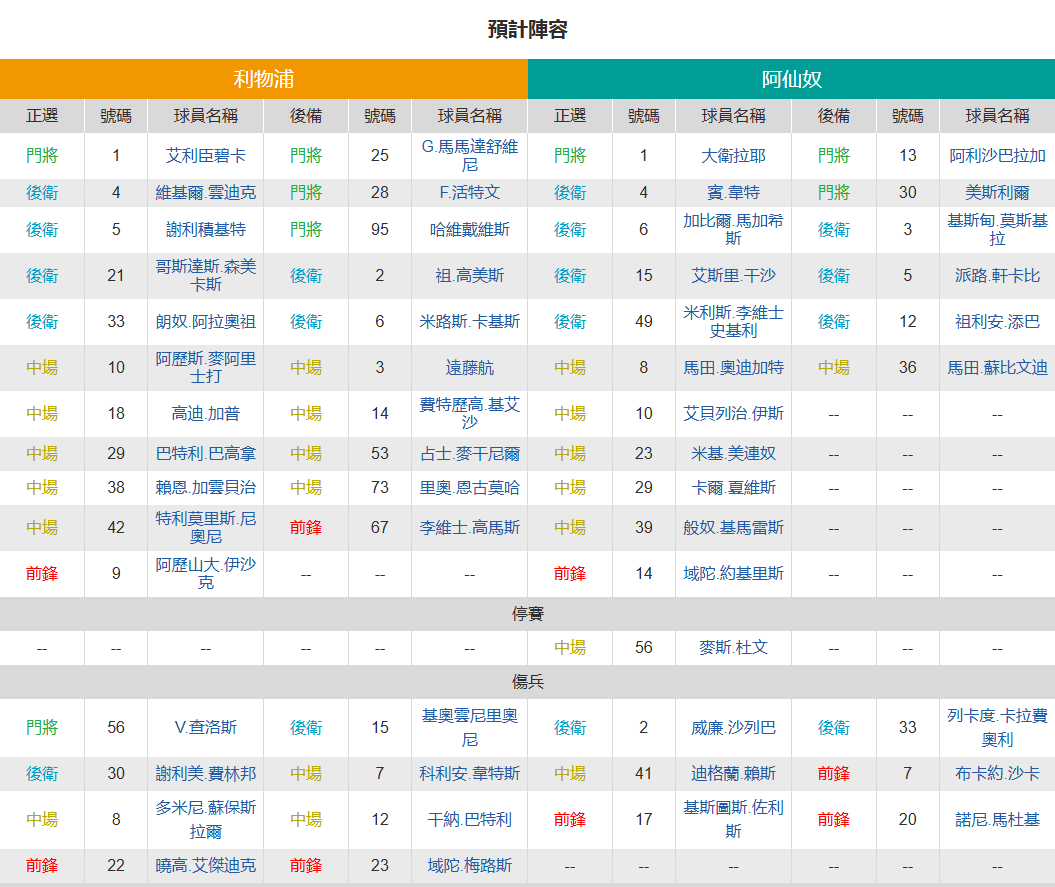Open 里奧.恩古莫哈 link
The image size is (1055, 887).
[x=470, y=487]
